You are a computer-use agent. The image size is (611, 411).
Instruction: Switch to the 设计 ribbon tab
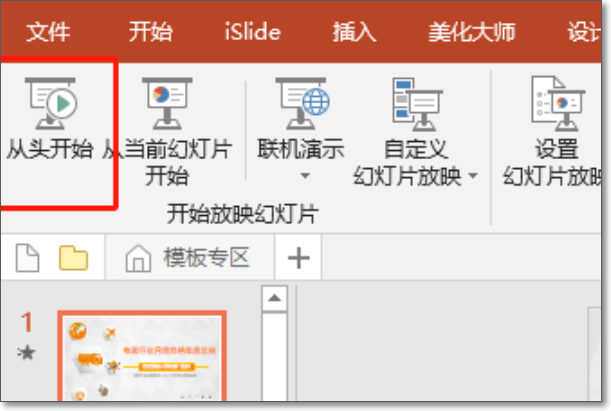(x=584, y=32)
